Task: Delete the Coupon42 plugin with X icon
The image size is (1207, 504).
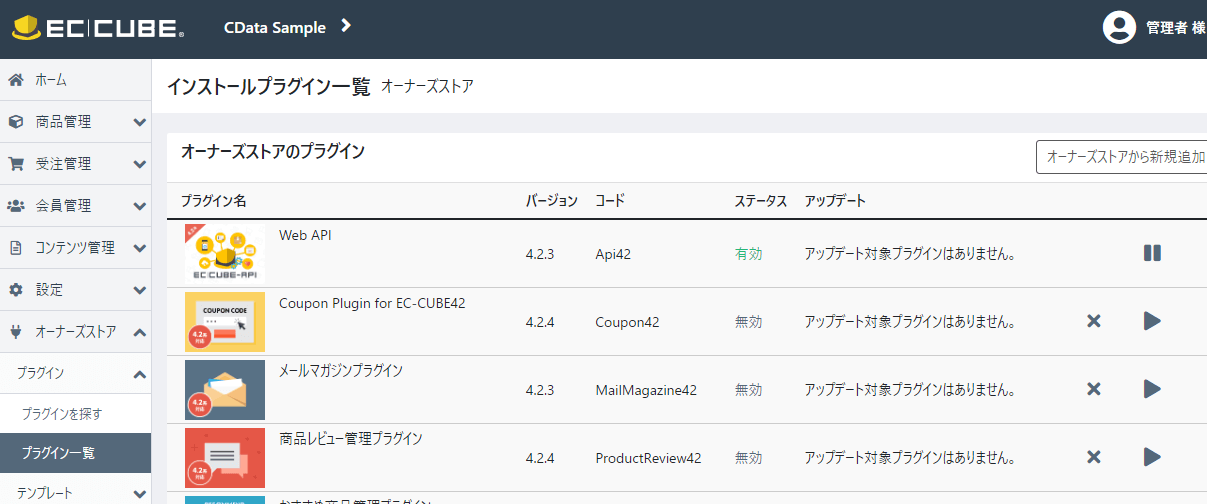Action: (x=1093, y=321)
